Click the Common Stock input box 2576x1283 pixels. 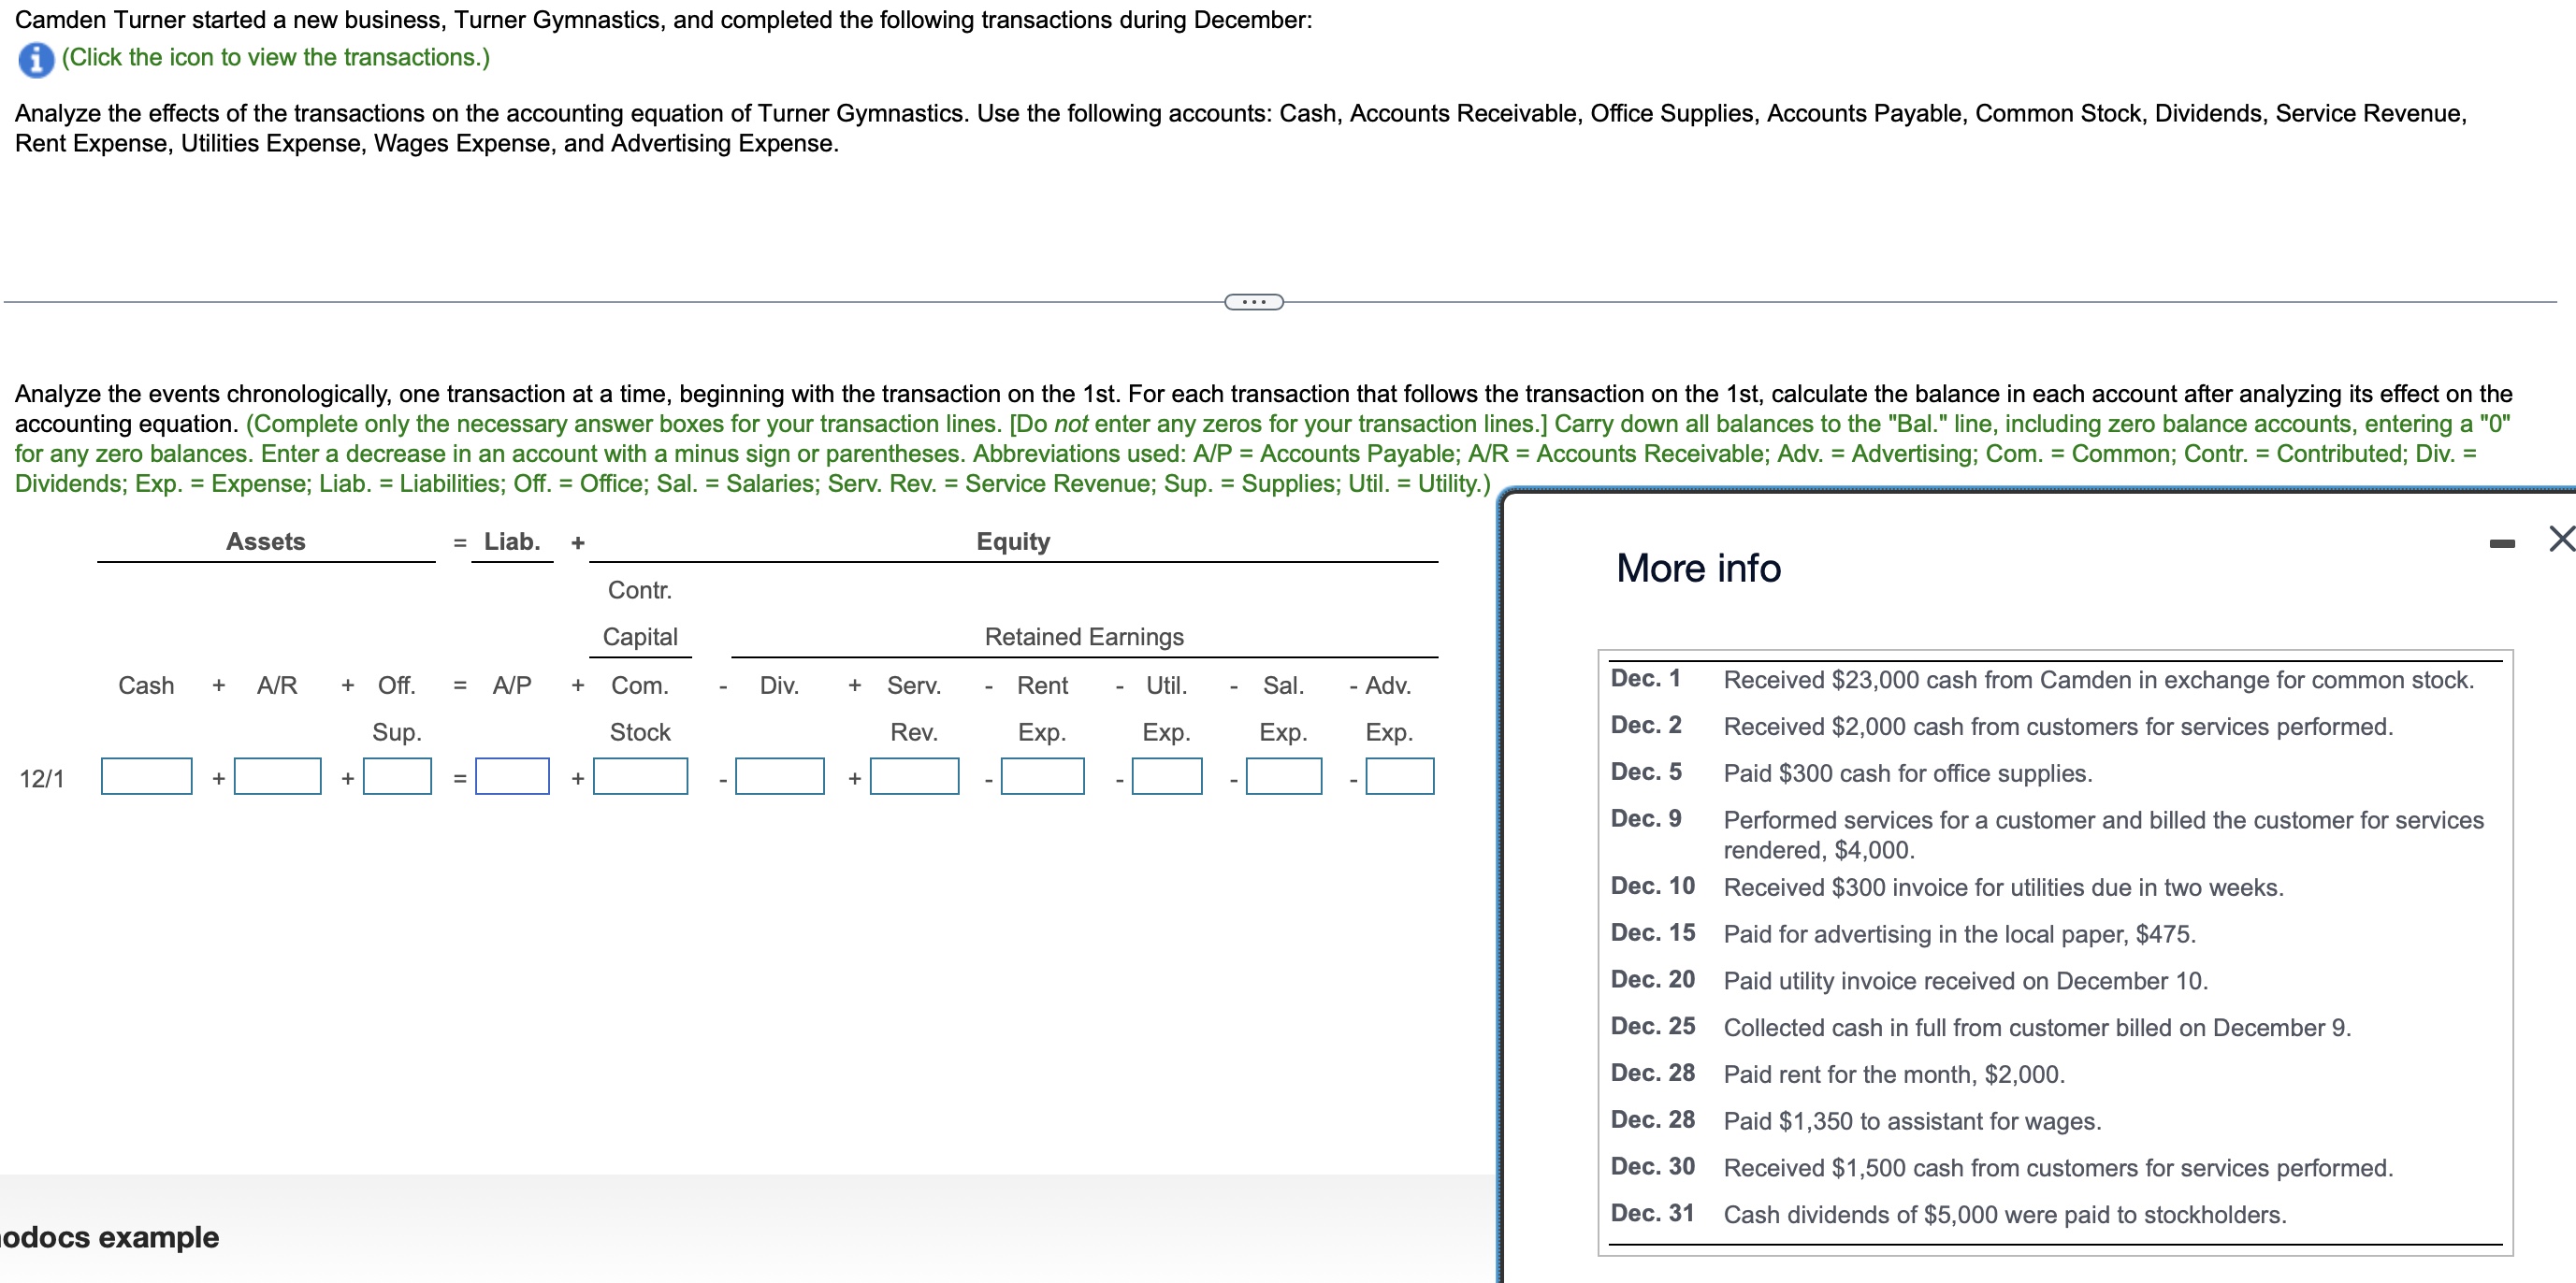point(640,776)
